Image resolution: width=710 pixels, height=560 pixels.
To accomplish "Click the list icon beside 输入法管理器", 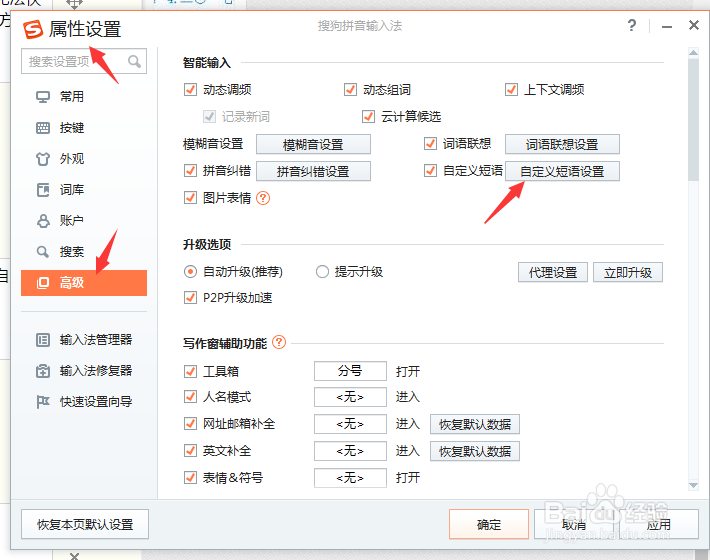I will pos(43,340).
